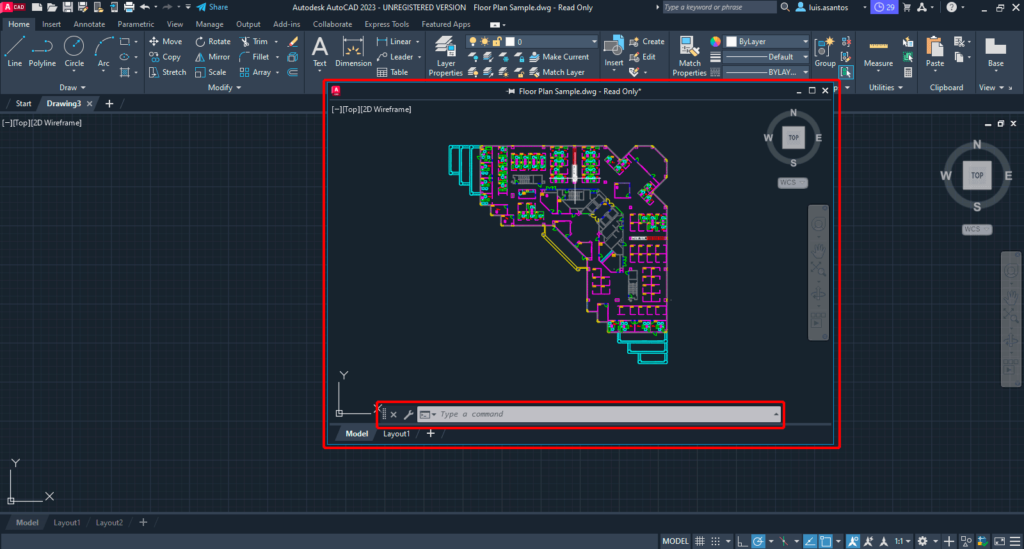Select the Arc tool
The height and width of the screenshot is (549, 1024).
coord(103,52)
